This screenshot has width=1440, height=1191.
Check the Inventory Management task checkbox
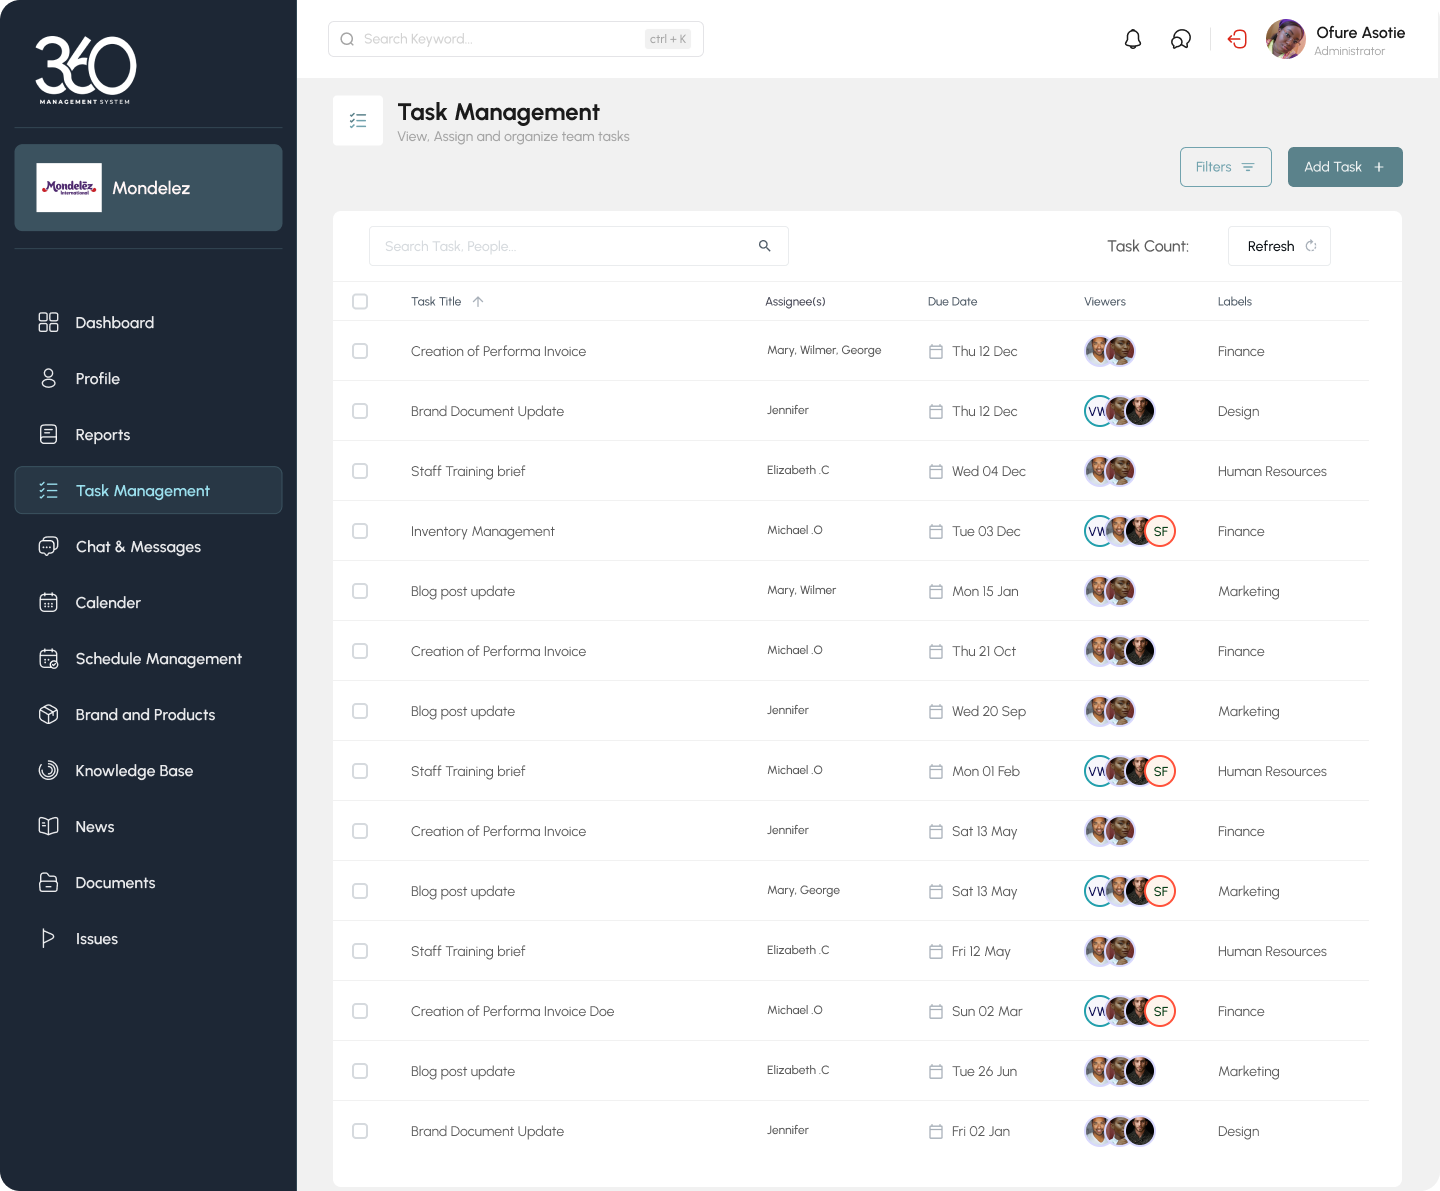click(360, 531)
